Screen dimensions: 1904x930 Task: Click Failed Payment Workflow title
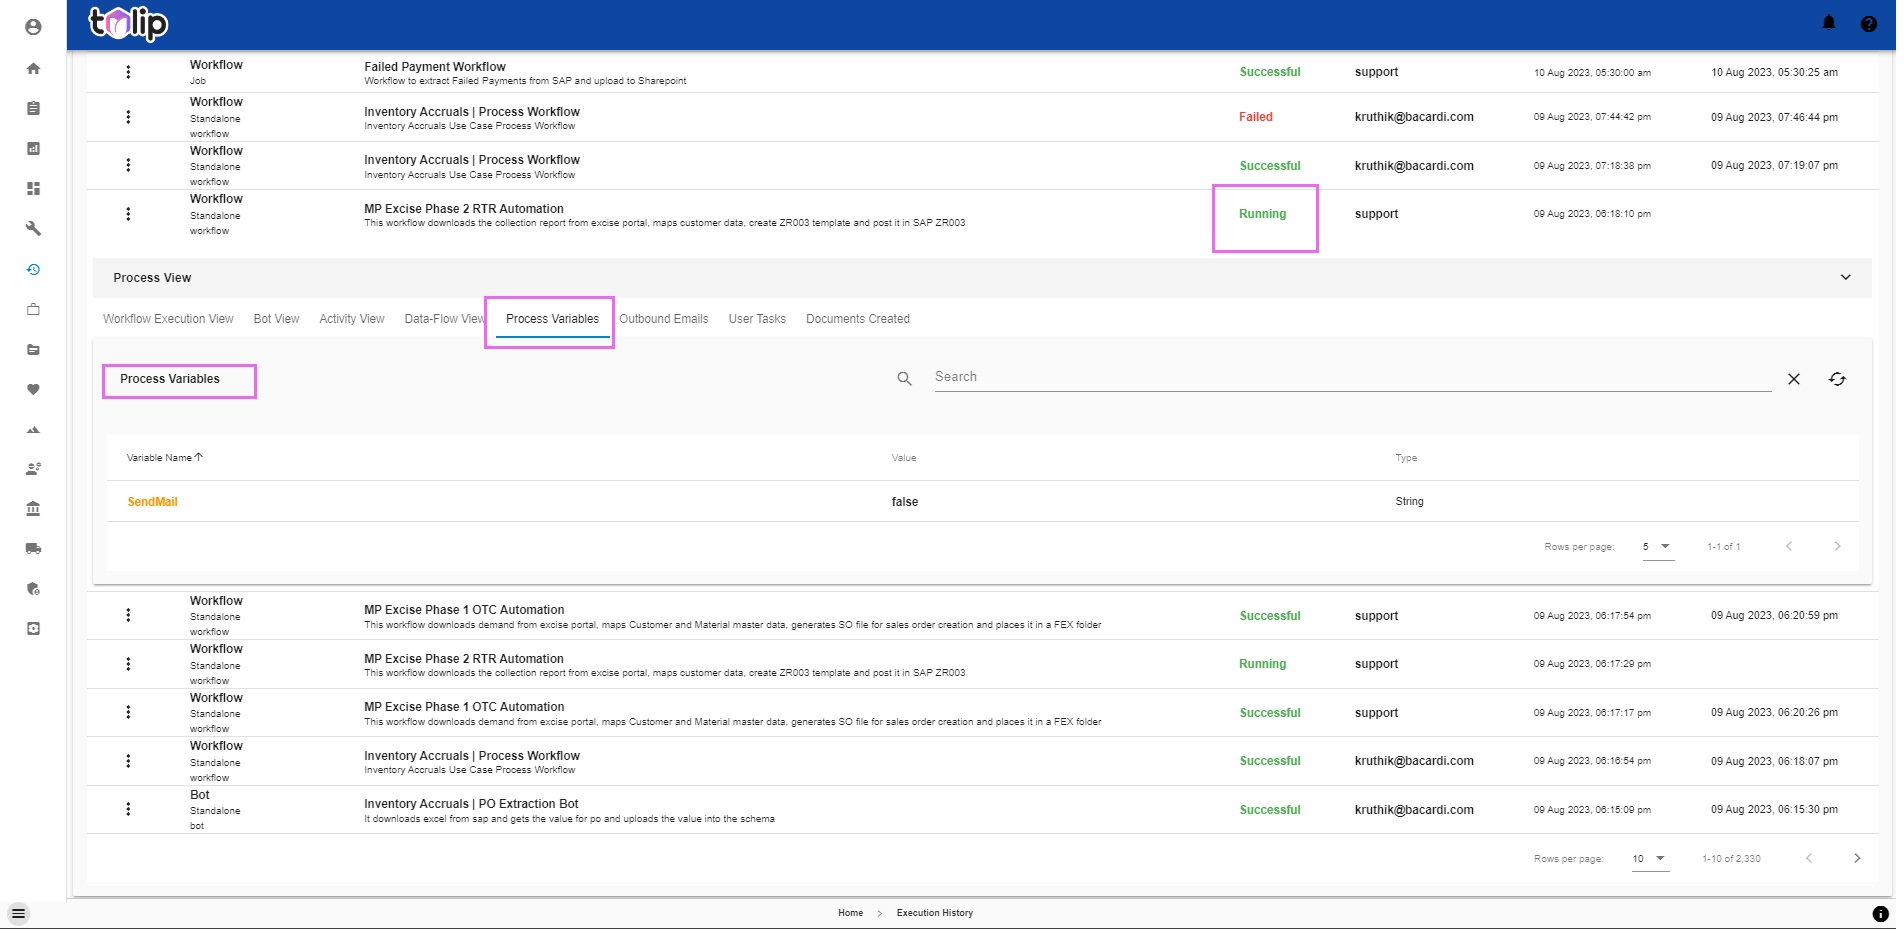pyautogui.click(x=435, y=67)
